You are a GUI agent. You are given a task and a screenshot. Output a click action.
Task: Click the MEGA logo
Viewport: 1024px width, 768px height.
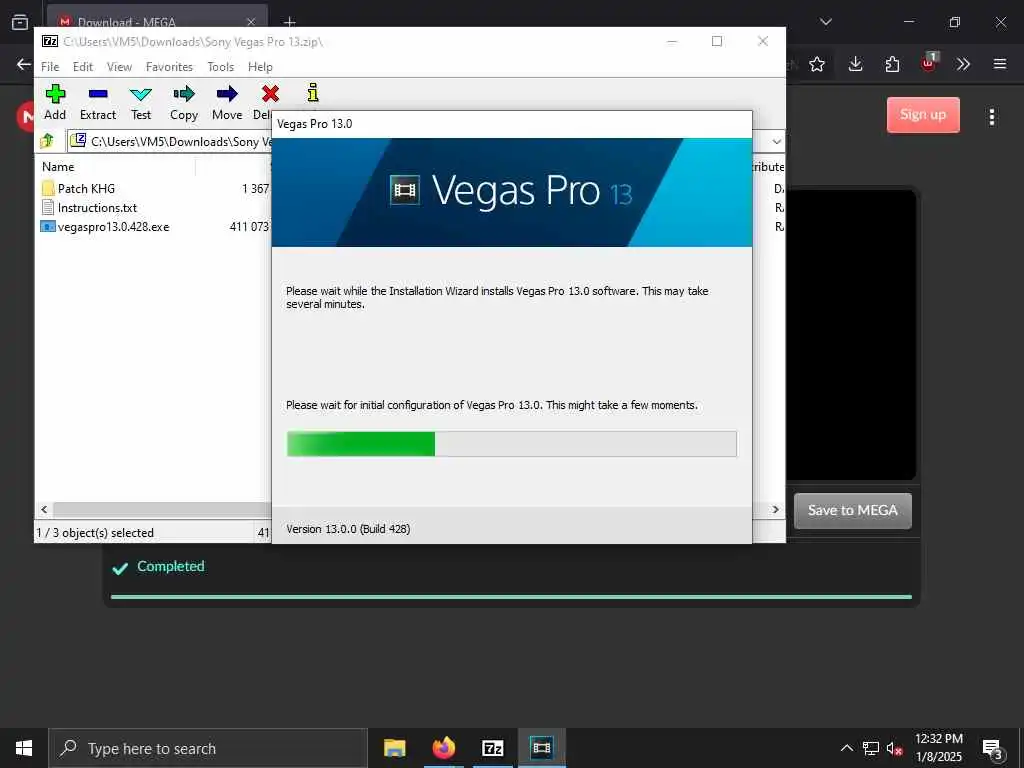point(26,117)
